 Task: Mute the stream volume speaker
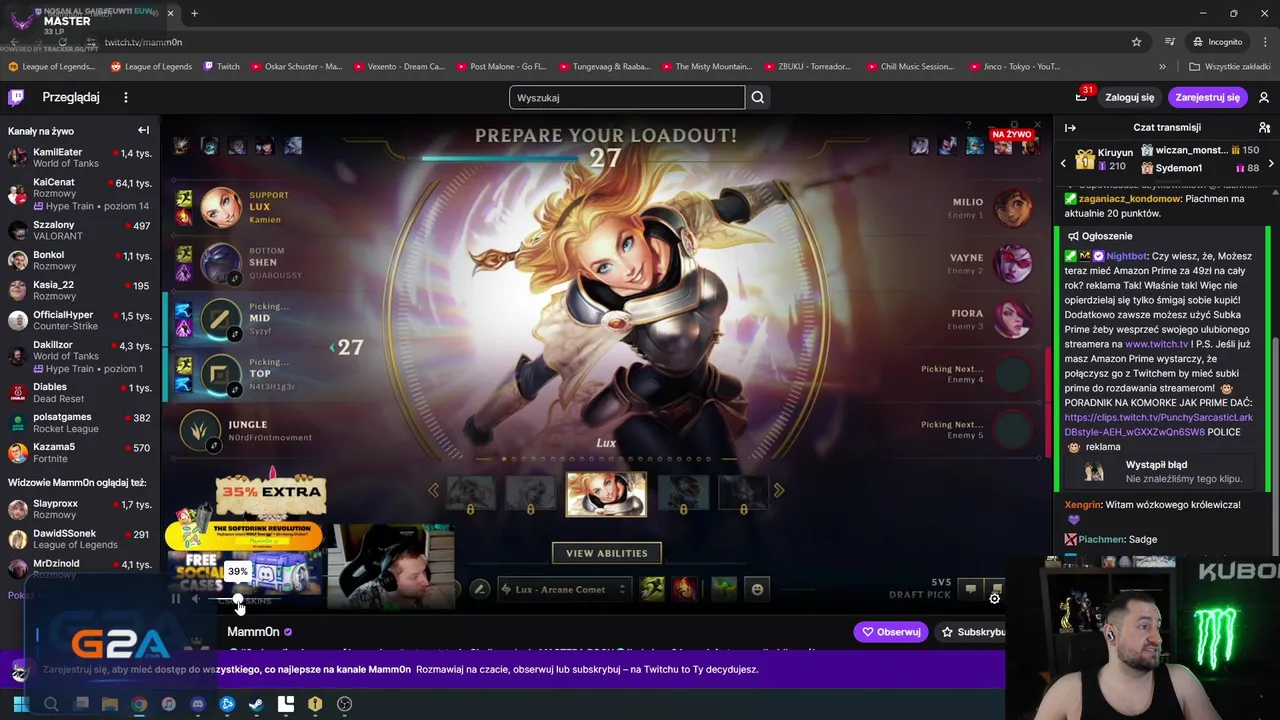(196, 599)
